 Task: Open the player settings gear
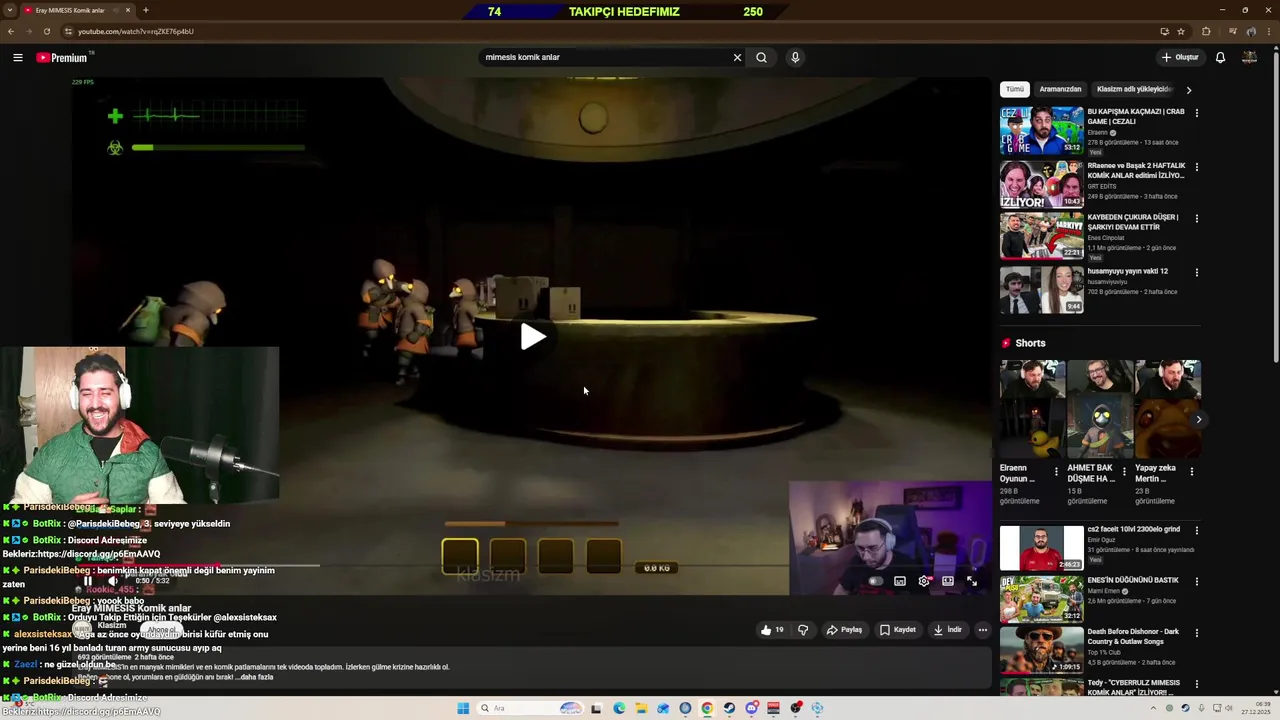[x=924, y=581]
